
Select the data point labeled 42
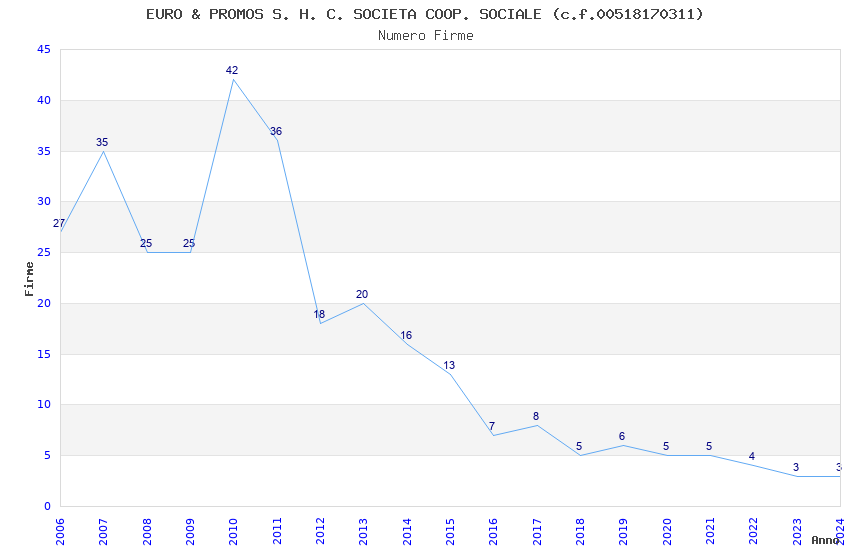point(232,70)
